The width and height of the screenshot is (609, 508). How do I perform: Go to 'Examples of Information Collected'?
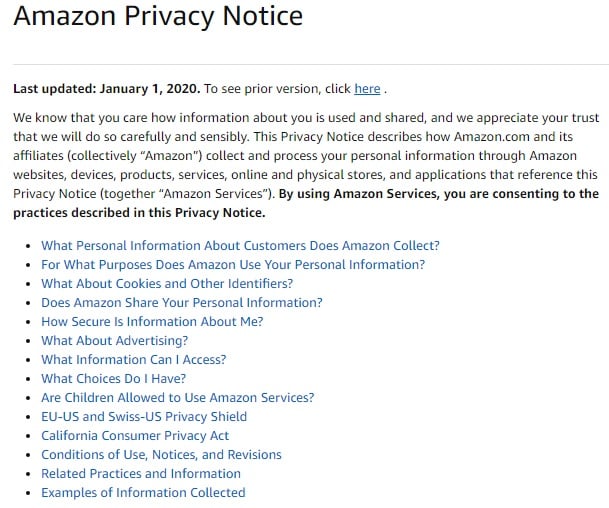(143, 493)
